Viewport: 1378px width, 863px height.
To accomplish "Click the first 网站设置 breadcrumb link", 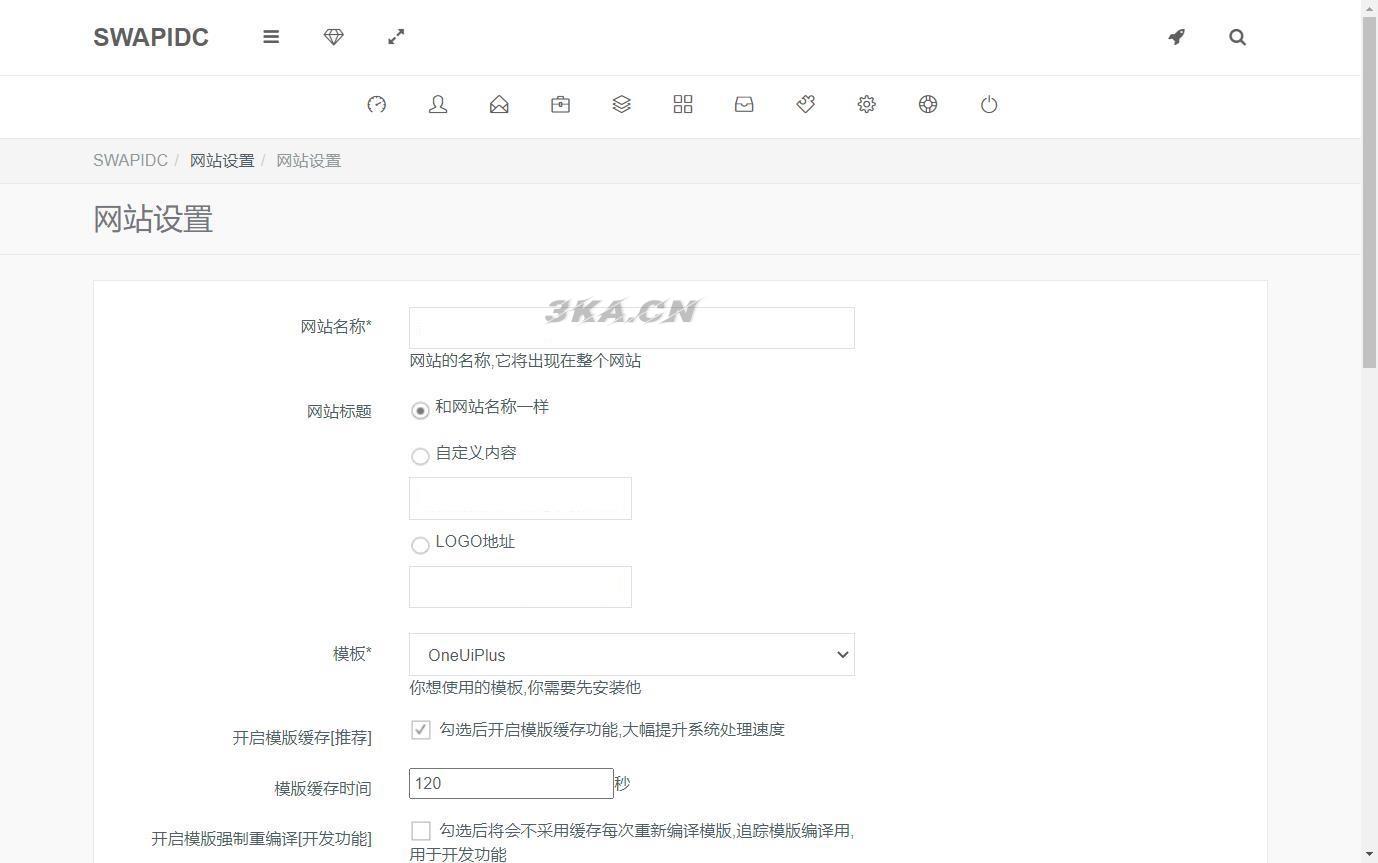I will (x=222, y=161).
